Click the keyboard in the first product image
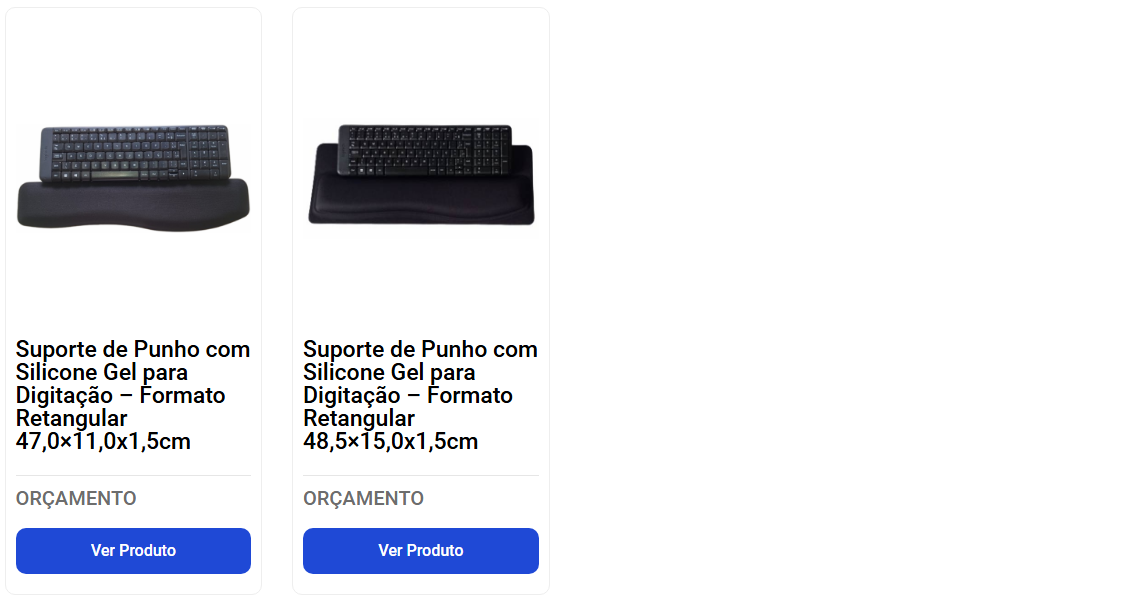The height and width of the screenshot is (599, 1131). tap(135, 153)
